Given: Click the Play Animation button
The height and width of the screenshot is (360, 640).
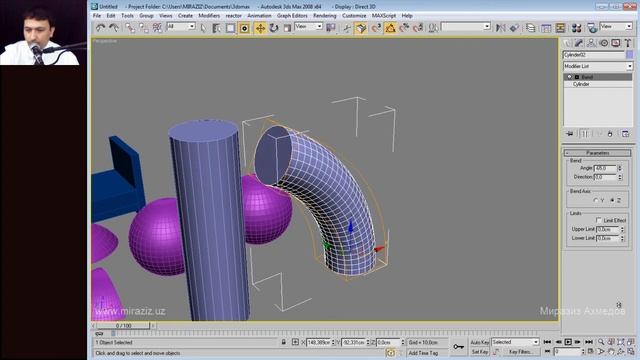Looking at the screenshot, I should 568,342.
